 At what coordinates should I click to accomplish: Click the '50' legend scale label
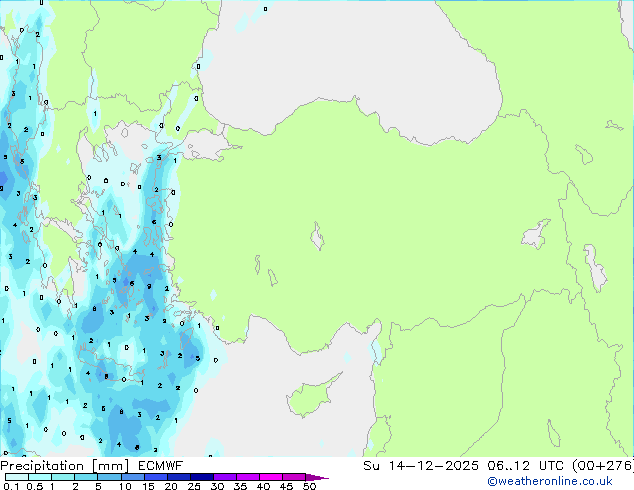tap(310, 486)
